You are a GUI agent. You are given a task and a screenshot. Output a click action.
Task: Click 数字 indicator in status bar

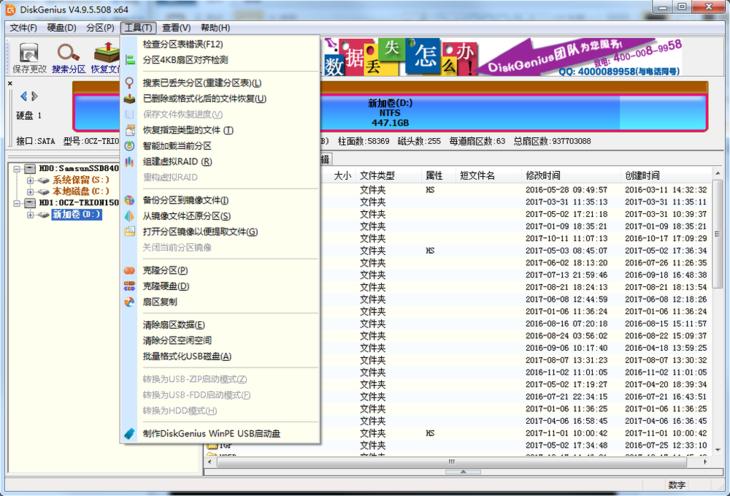tap(676, 485)
